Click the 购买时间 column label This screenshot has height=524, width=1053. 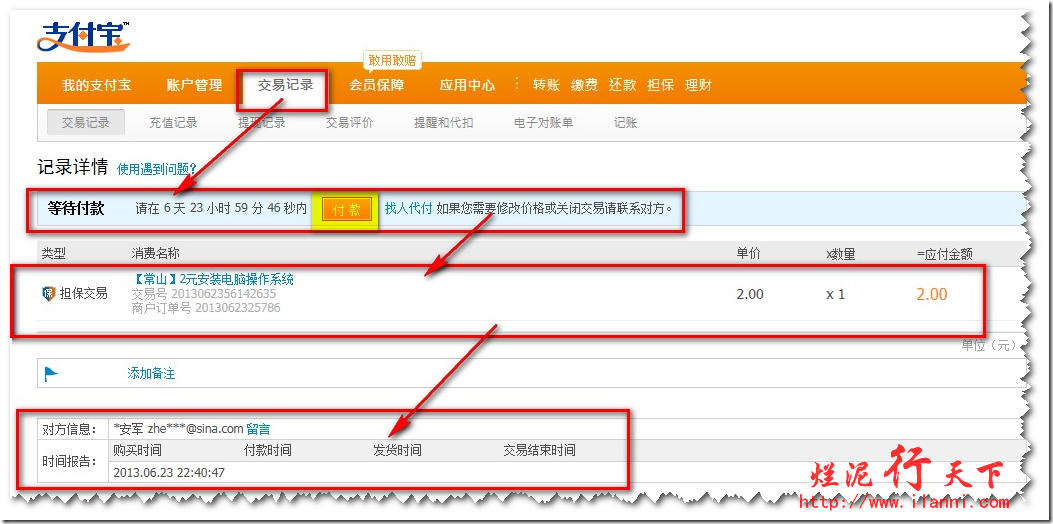click(x=138, y=450)
